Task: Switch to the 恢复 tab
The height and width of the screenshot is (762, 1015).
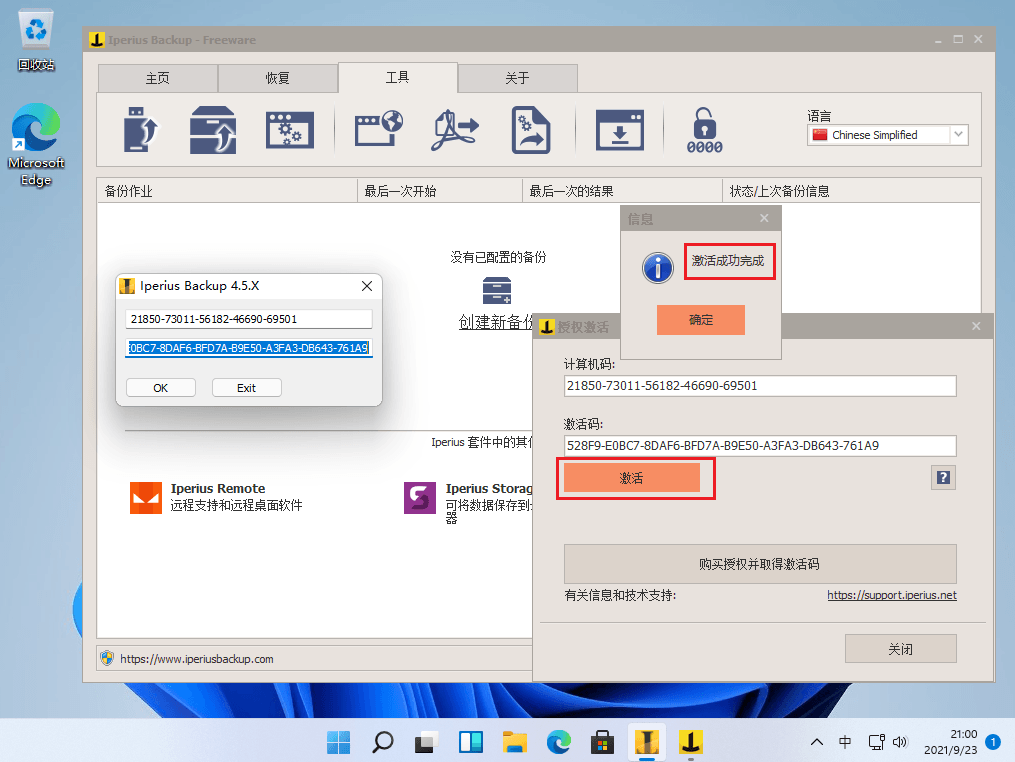Action: [278, 78]
